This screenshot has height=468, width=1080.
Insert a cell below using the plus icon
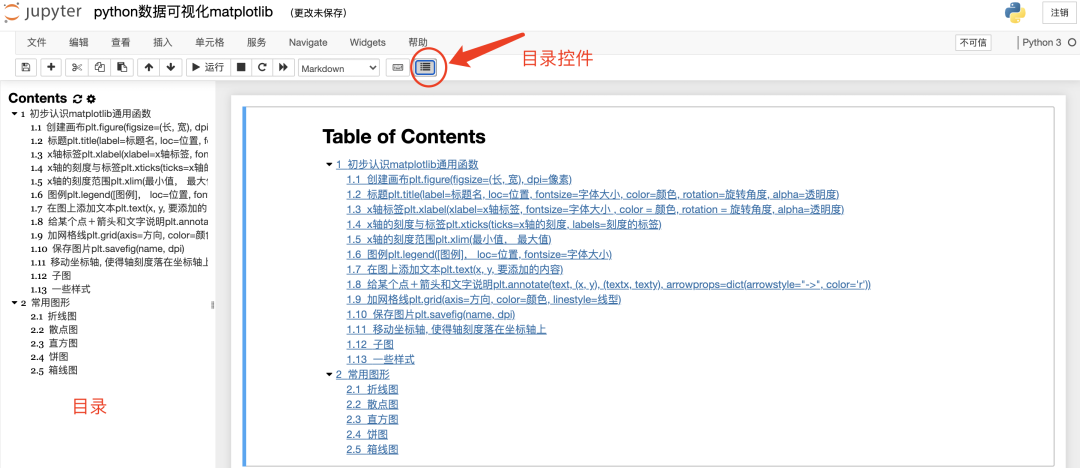pos(51,68)
